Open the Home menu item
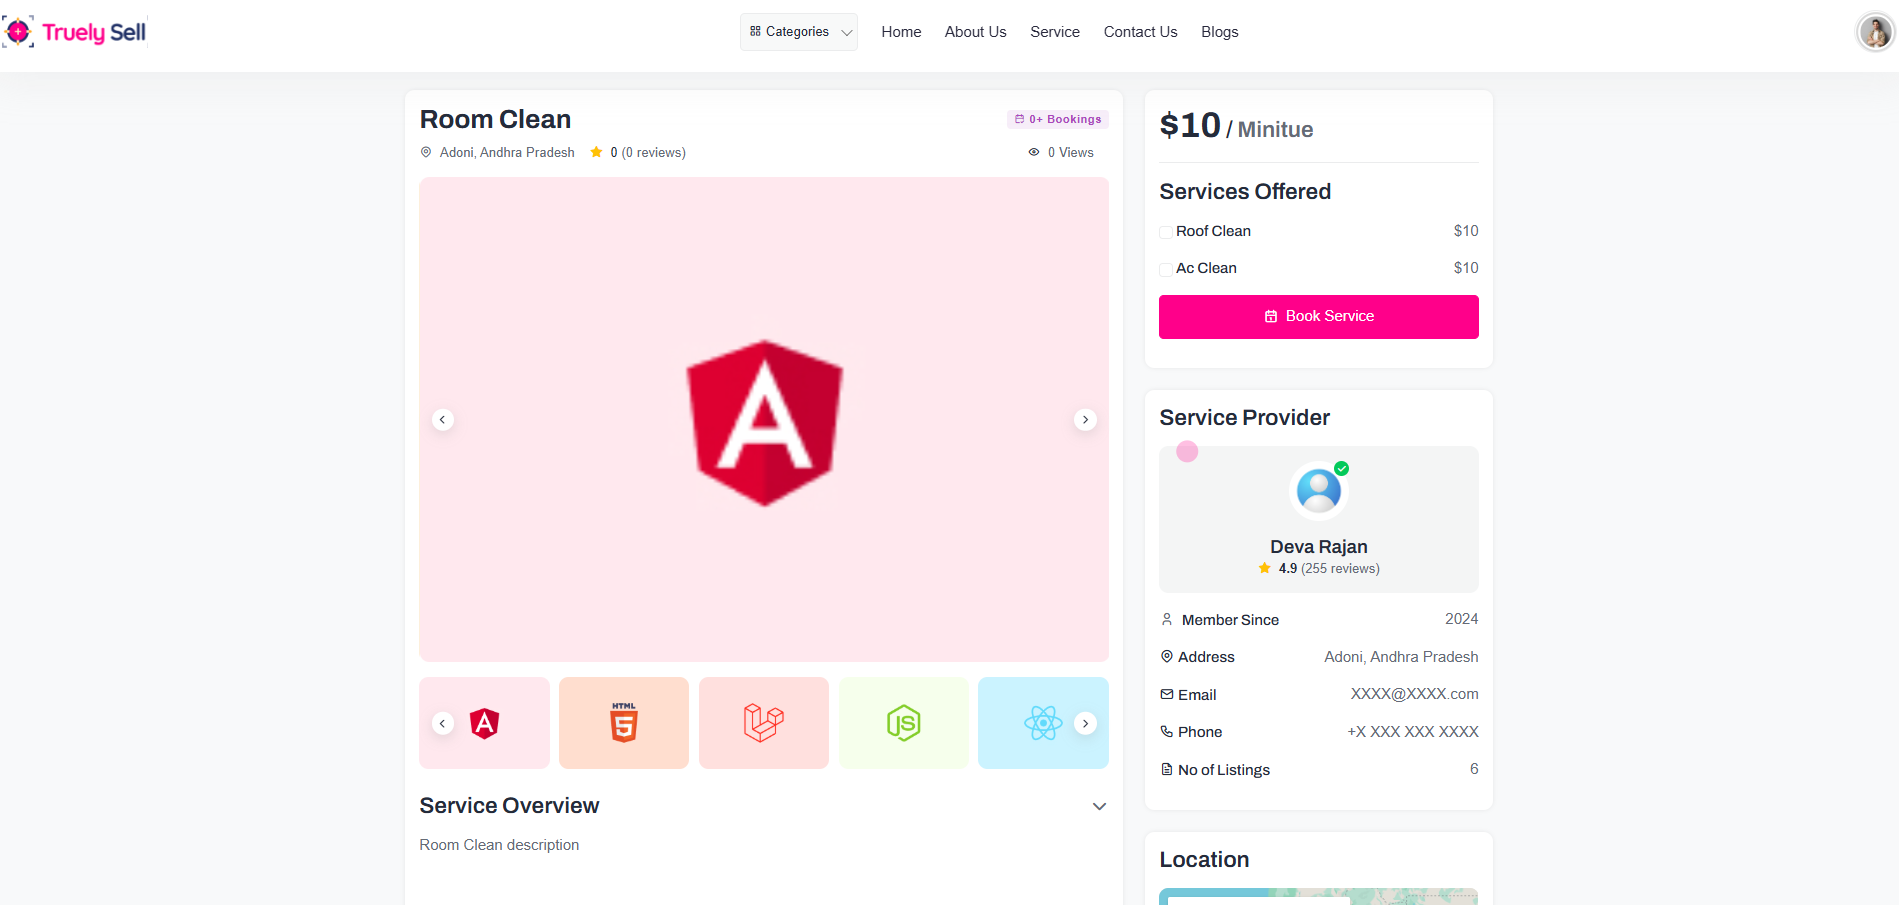This screenshot has height=905, width=1899. 901,32
